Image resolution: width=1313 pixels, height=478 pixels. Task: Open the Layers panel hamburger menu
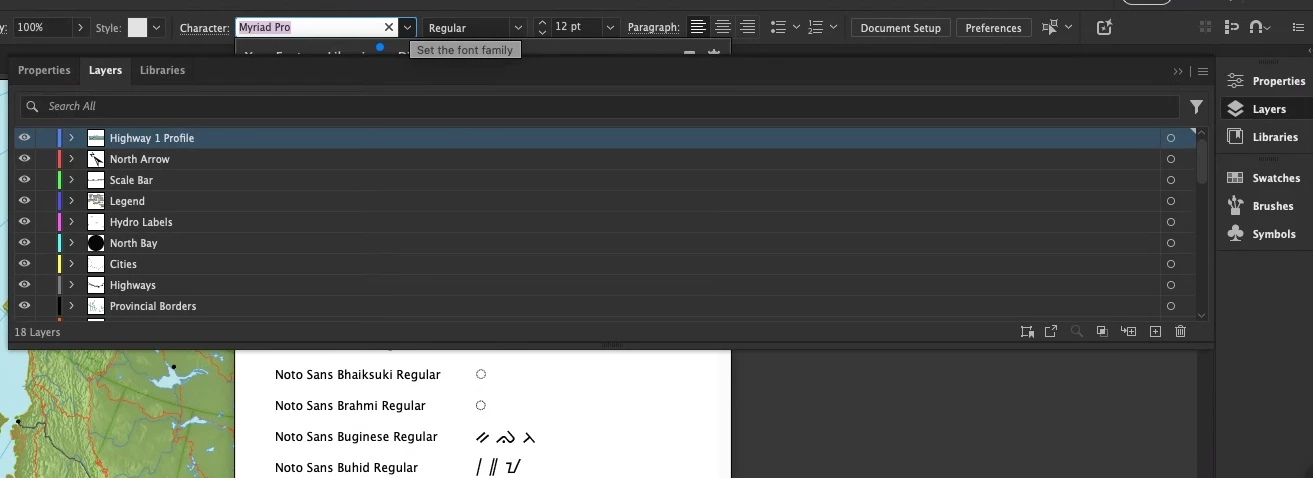tap(1203, 71)
